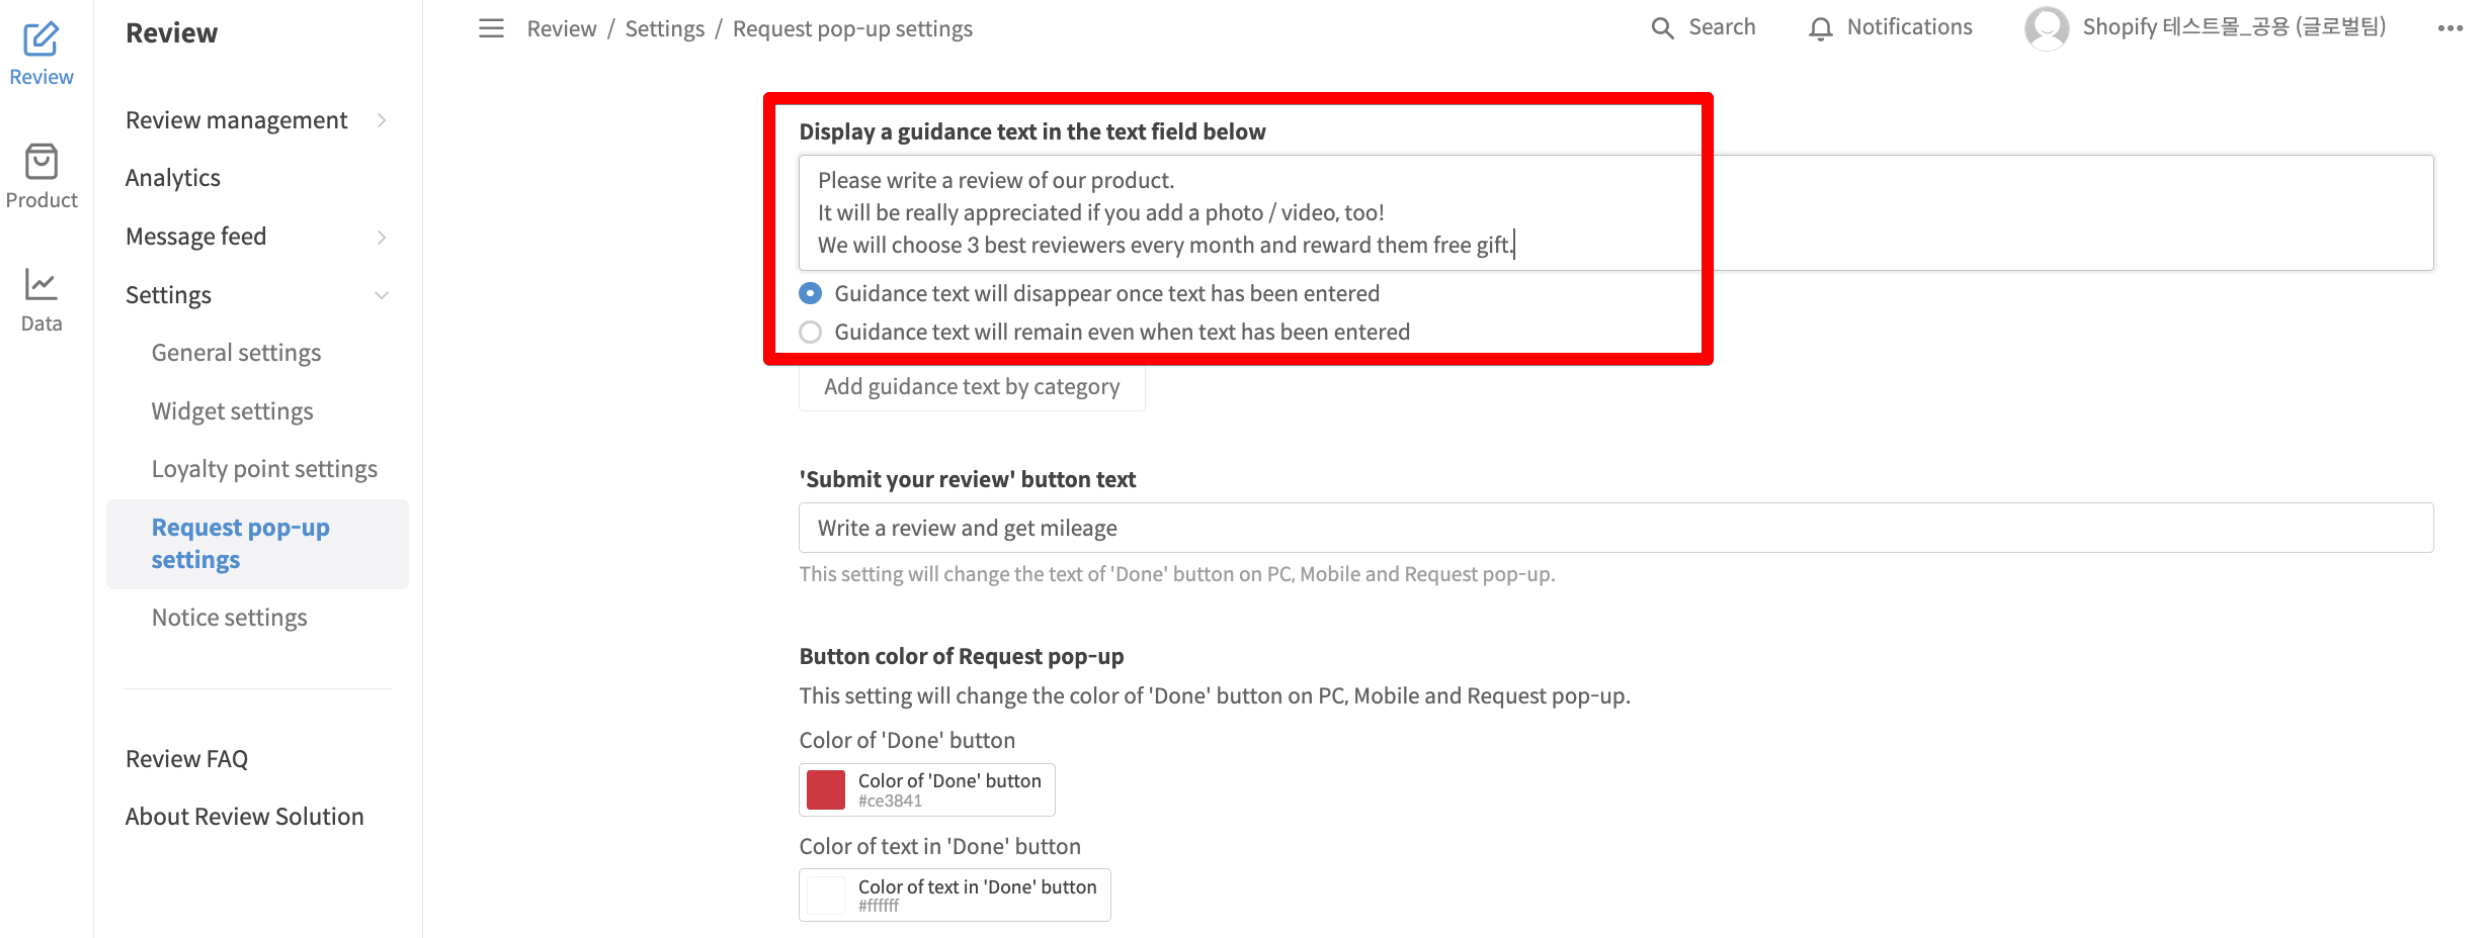Go to Loyalty point settings

tap(264, 469)
